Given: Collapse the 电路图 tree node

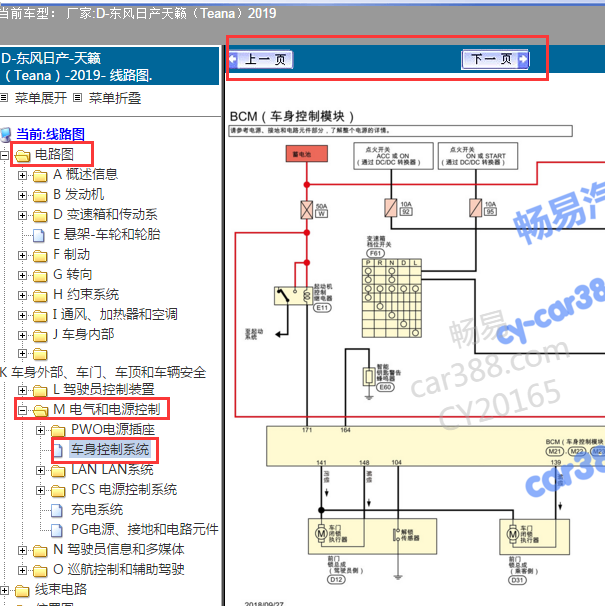Looking at the screenshot, I should pyautogui.click(x=4, y=155).
